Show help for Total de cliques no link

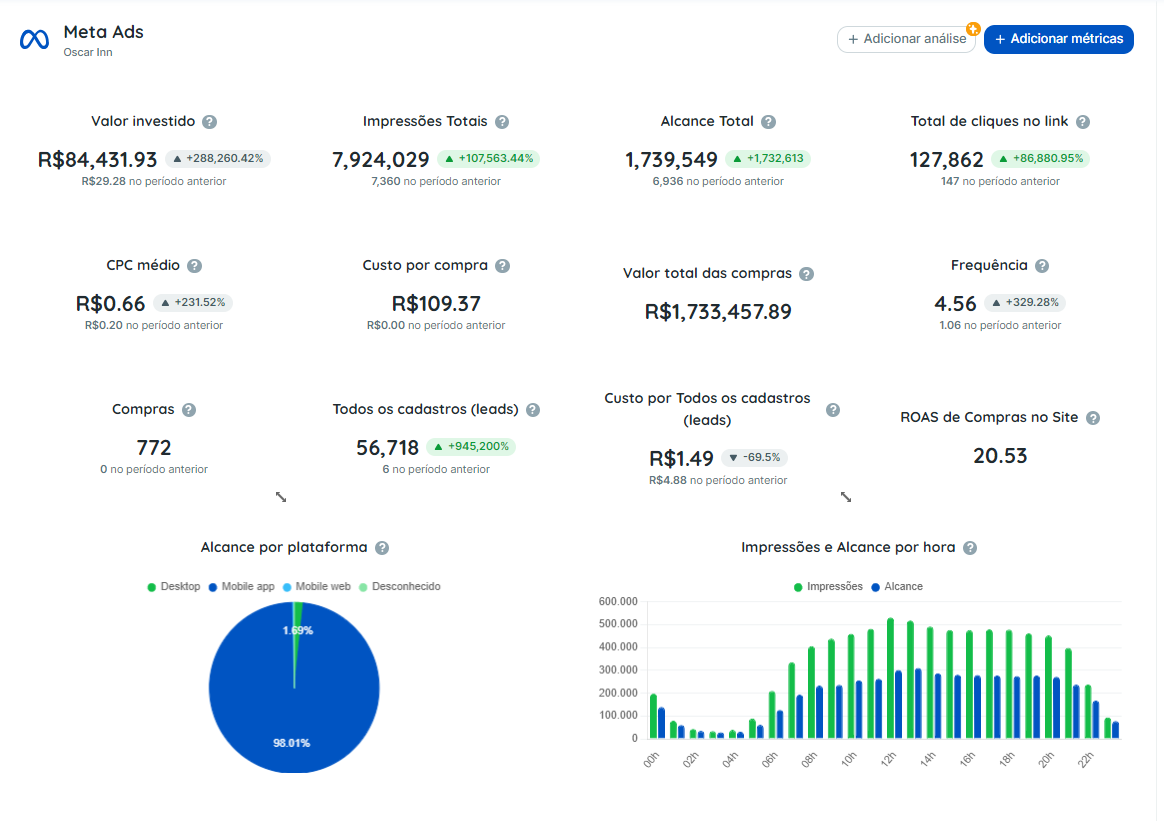point(1083,122)
